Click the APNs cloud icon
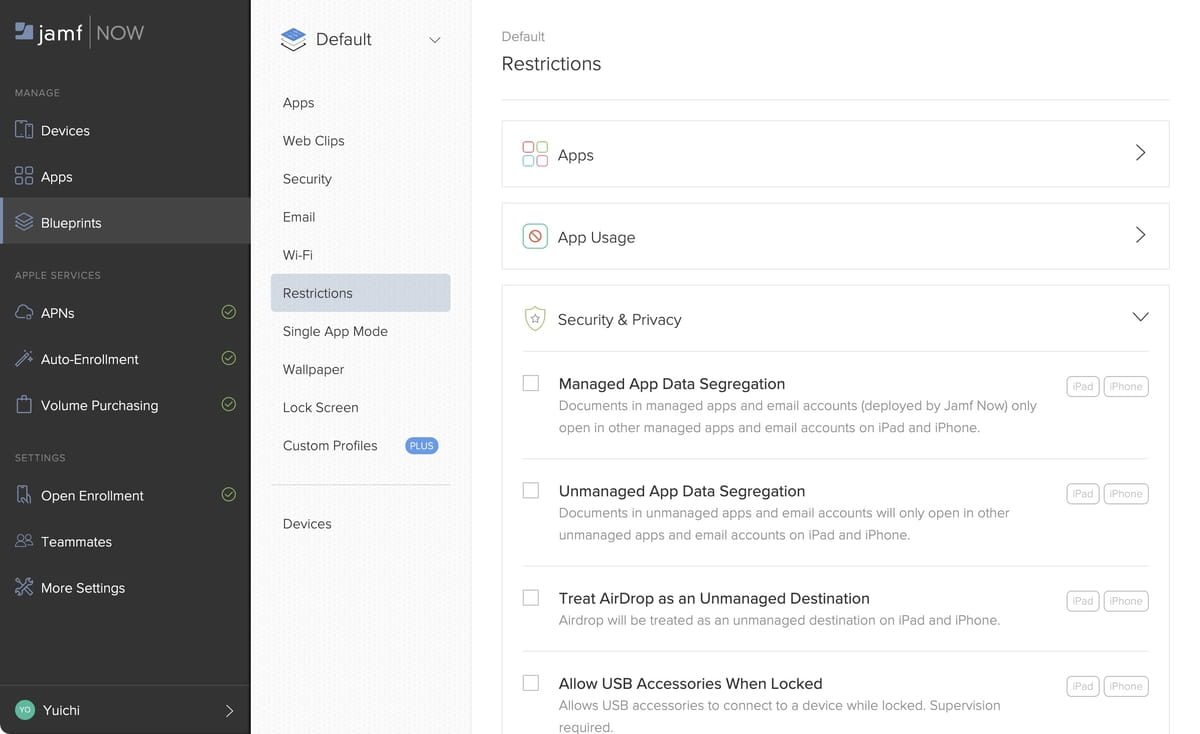This screenshot has width=1200, height=734. coord(24,312)
